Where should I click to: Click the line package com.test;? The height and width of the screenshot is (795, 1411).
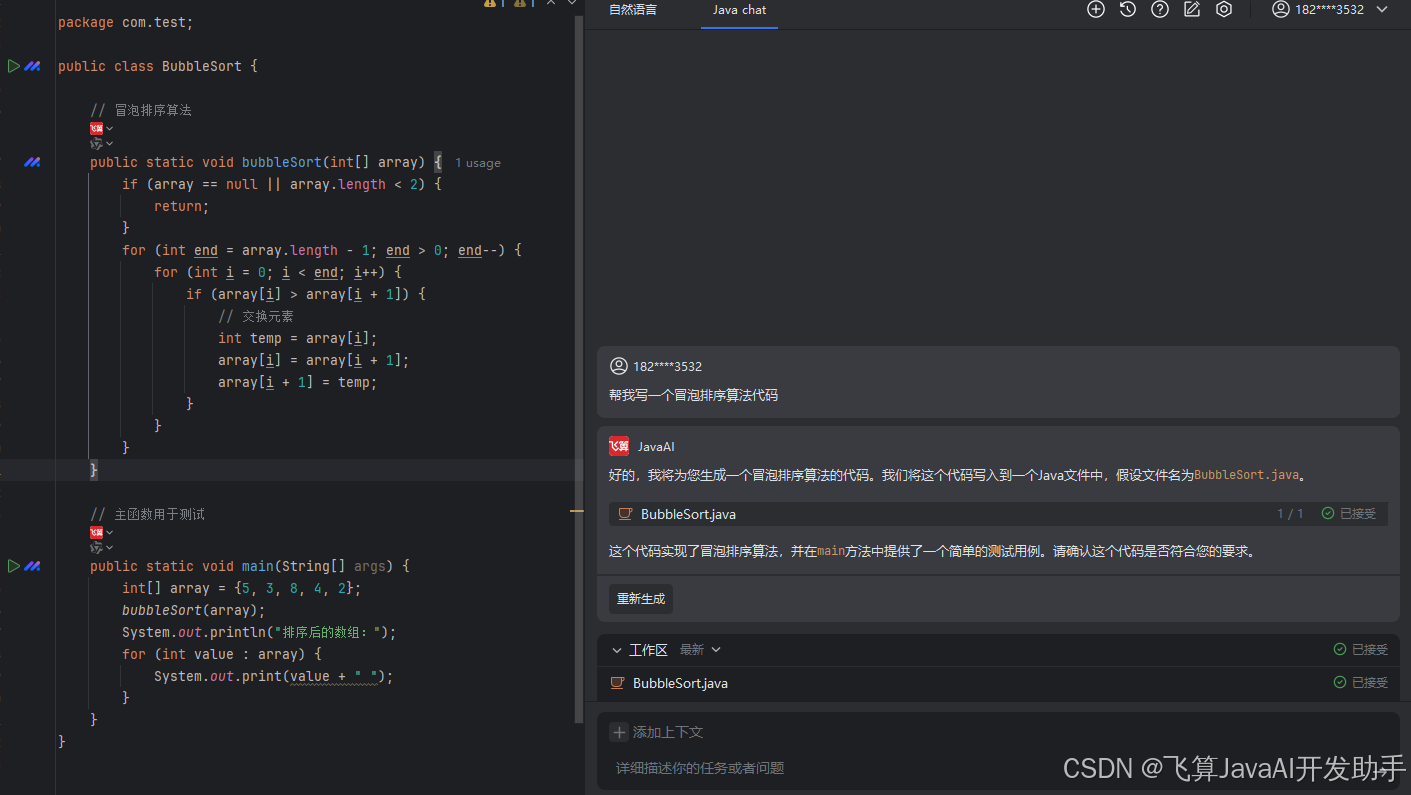point(126,22)
